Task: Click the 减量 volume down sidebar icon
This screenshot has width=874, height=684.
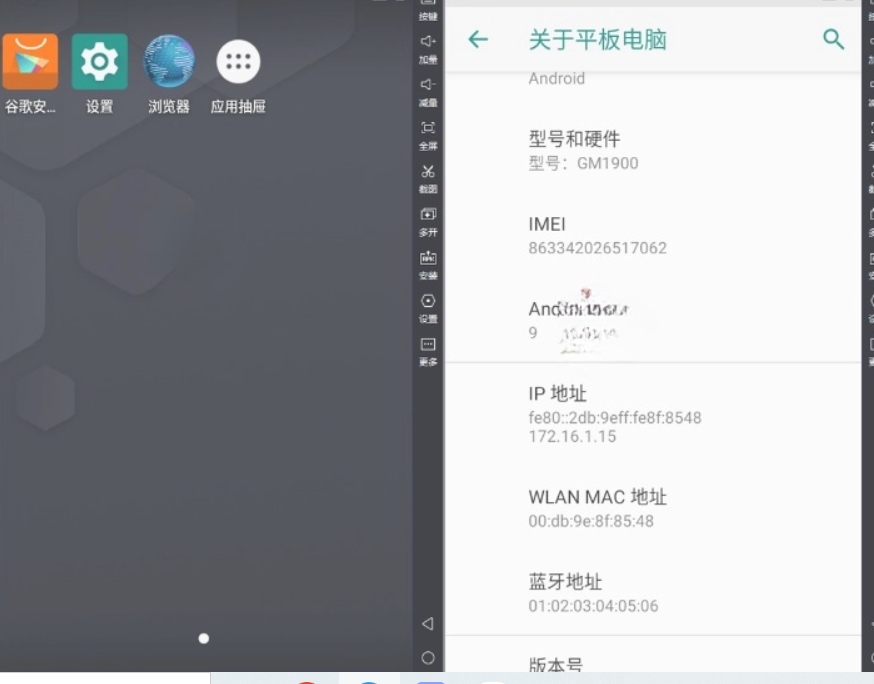Action: point(428,89)
